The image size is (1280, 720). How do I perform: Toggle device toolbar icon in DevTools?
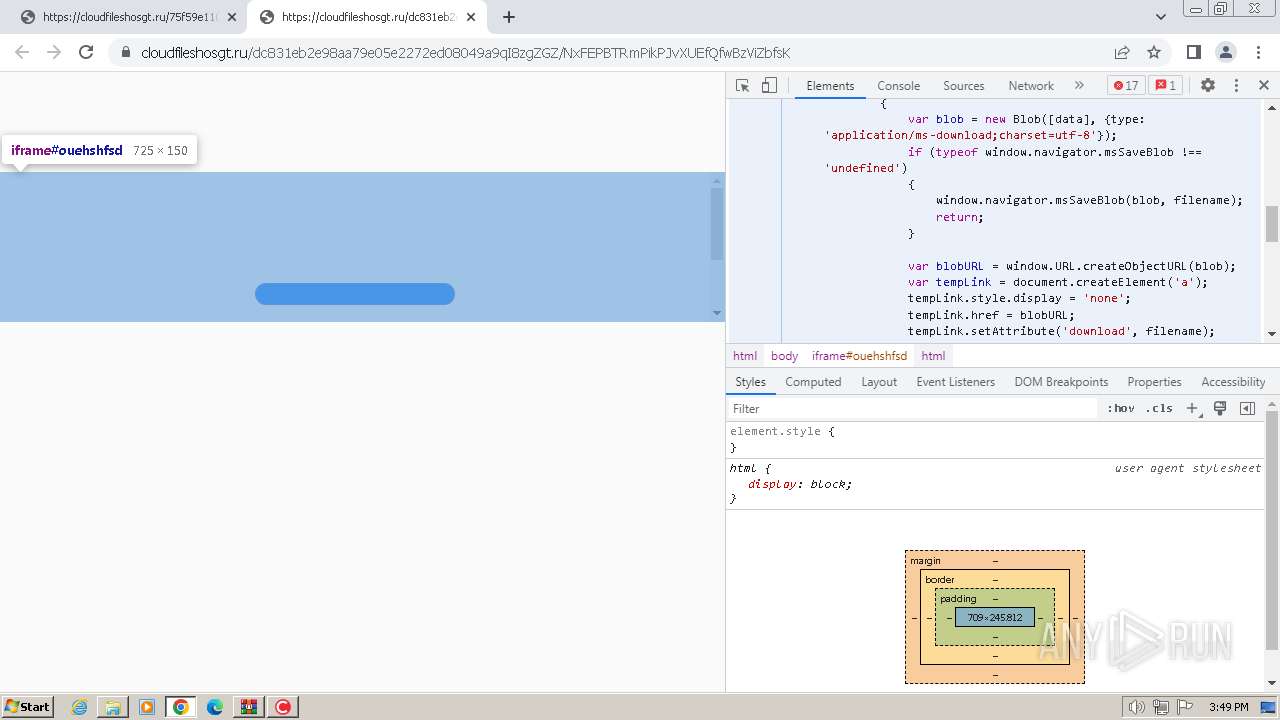coord(769,86)
